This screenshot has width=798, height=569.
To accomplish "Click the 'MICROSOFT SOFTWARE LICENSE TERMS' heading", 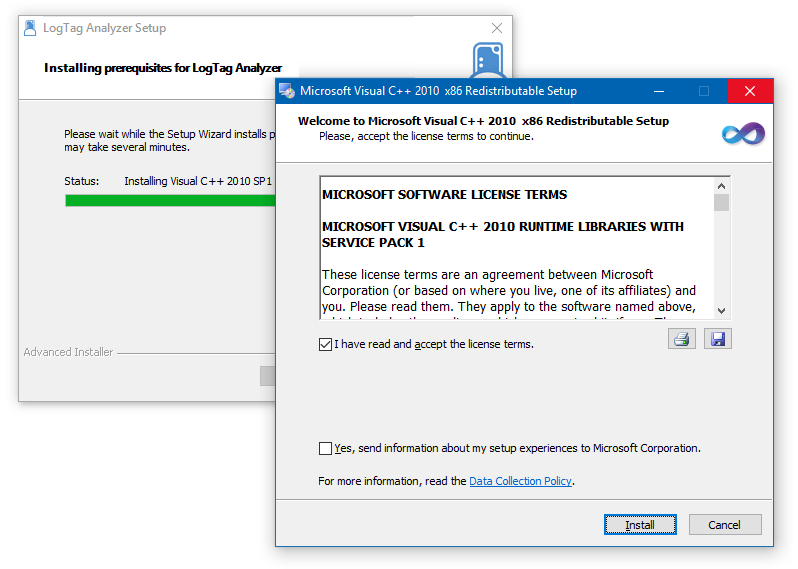I will point(444,195).
